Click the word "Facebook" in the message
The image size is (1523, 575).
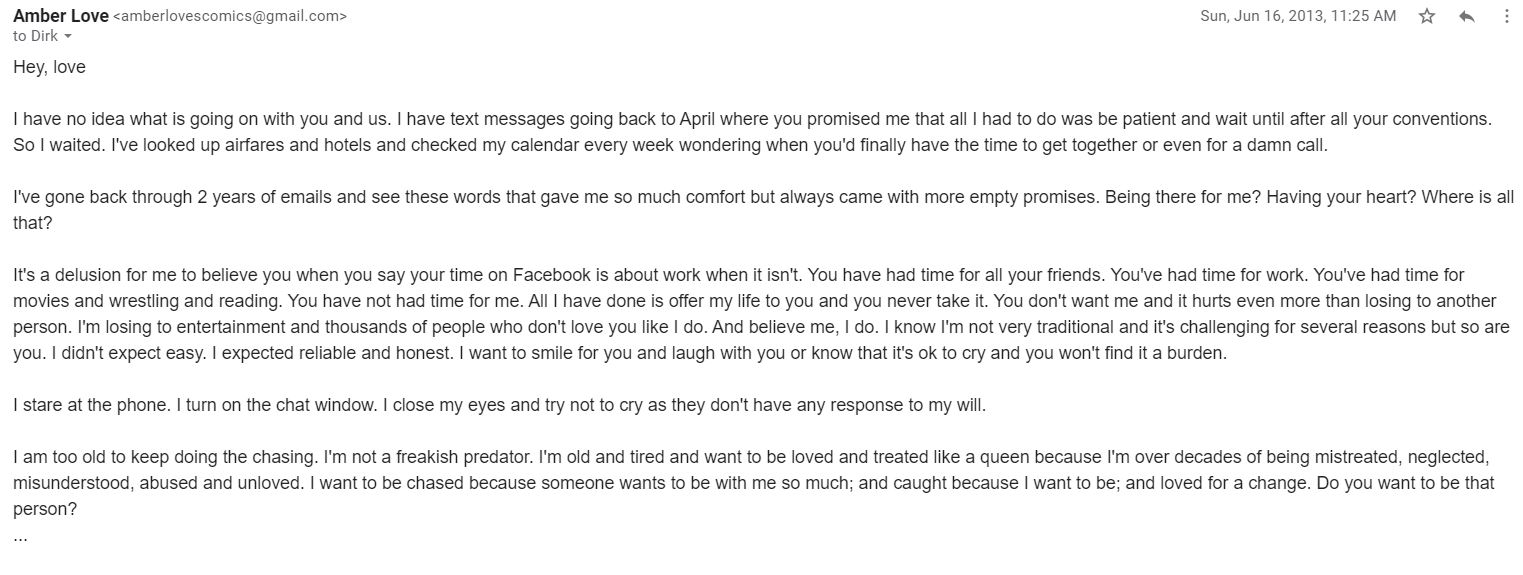548,275
